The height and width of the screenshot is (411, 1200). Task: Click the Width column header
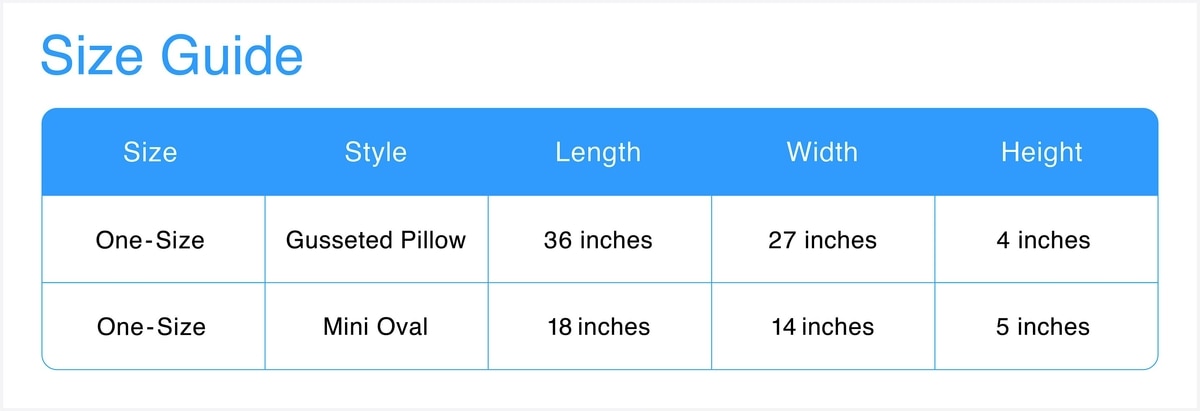click(x=822, y=152)
